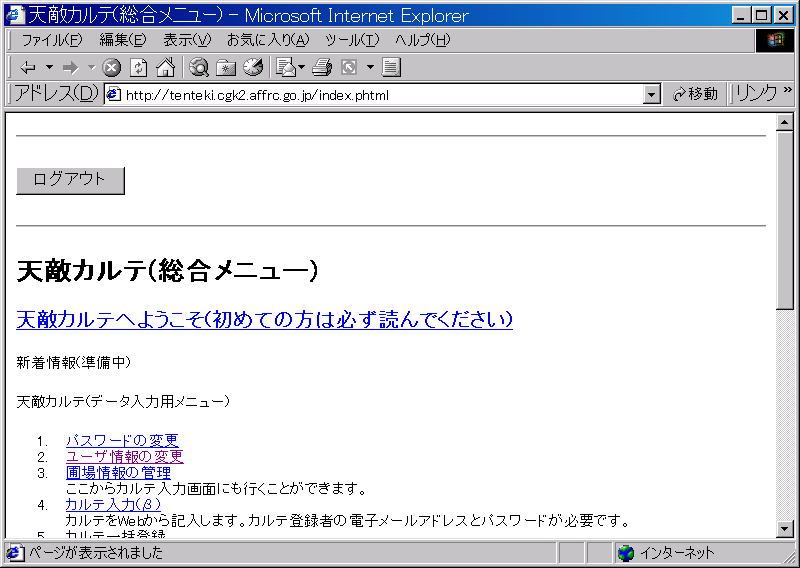Click the address bar URL field
The height and width of the screenshot is (568, 800).
click(380, 95)
